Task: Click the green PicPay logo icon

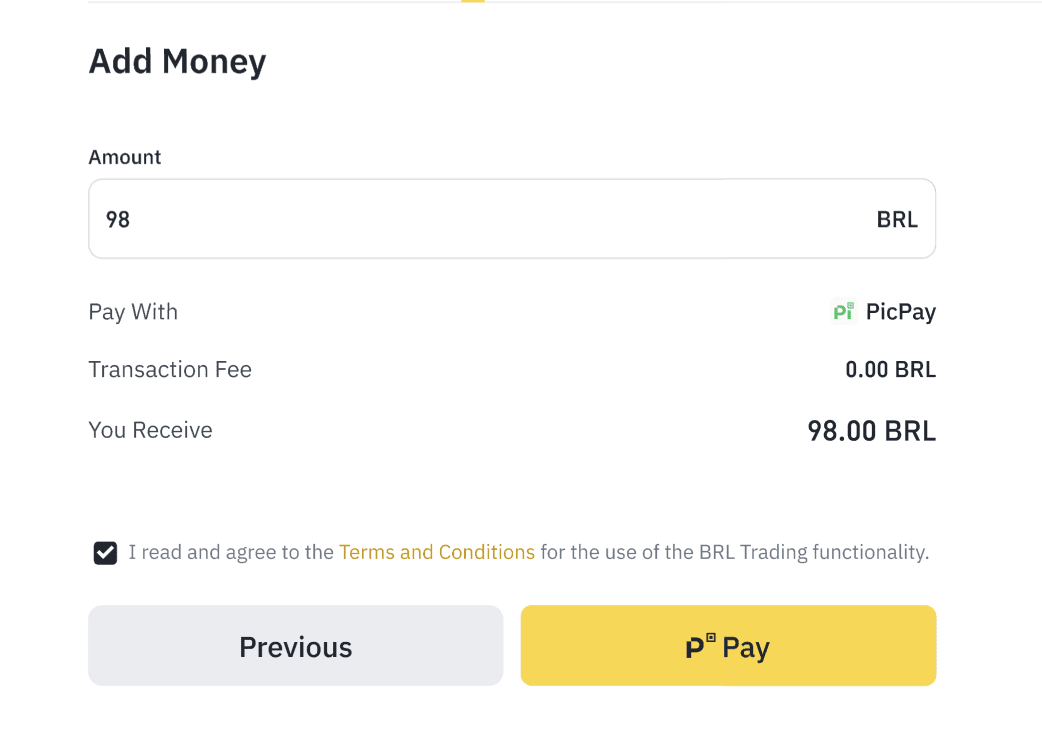Action: (x=844, y=312)
